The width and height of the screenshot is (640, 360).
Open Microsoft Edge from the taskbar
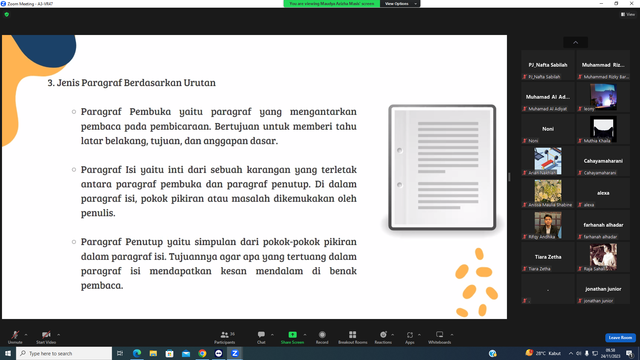(137, 353)
